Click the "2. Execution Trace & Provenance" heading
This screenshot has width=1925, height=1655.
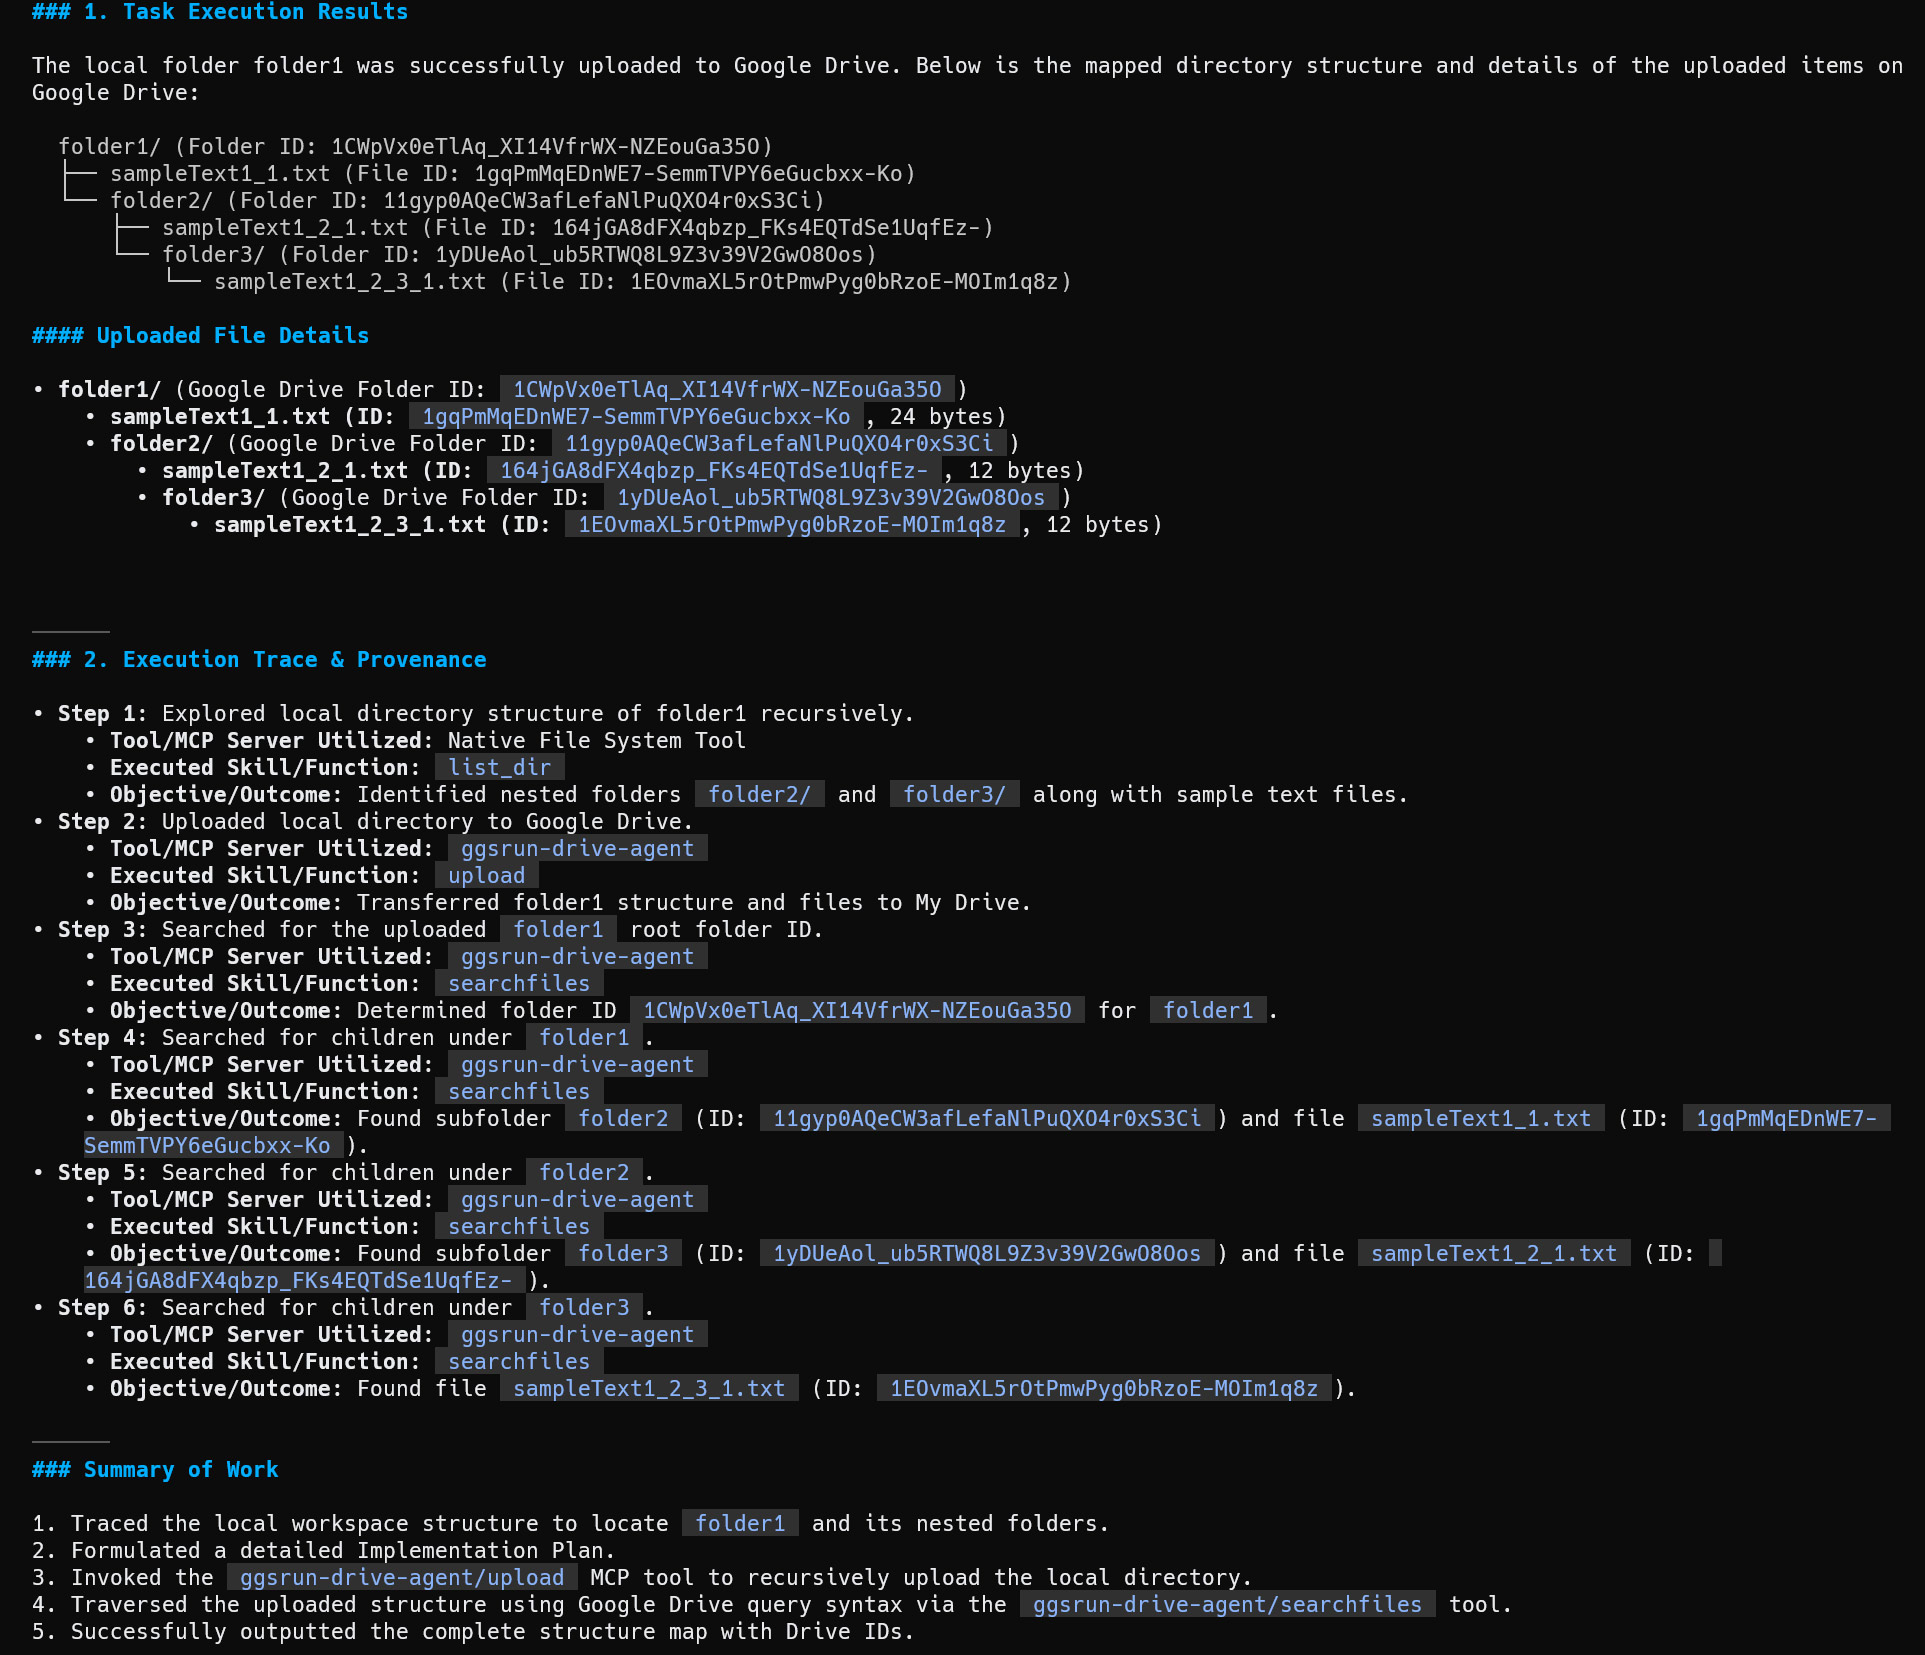[x=259, y=660]
